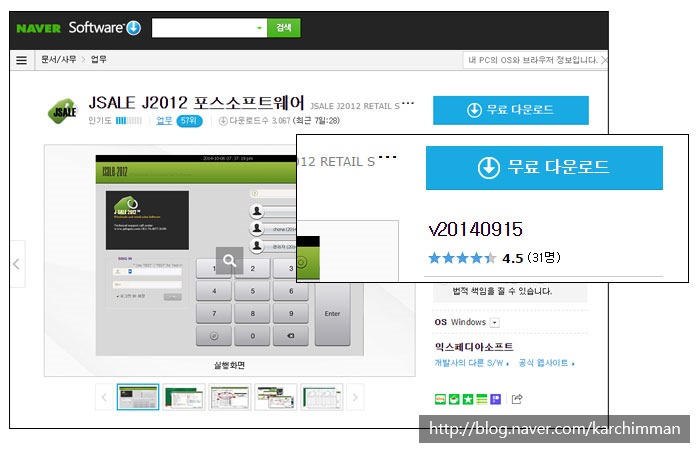The height and width of the screenshot is (453, 700).
Task: Click the green 검색 search button
Action: [283, 28]
